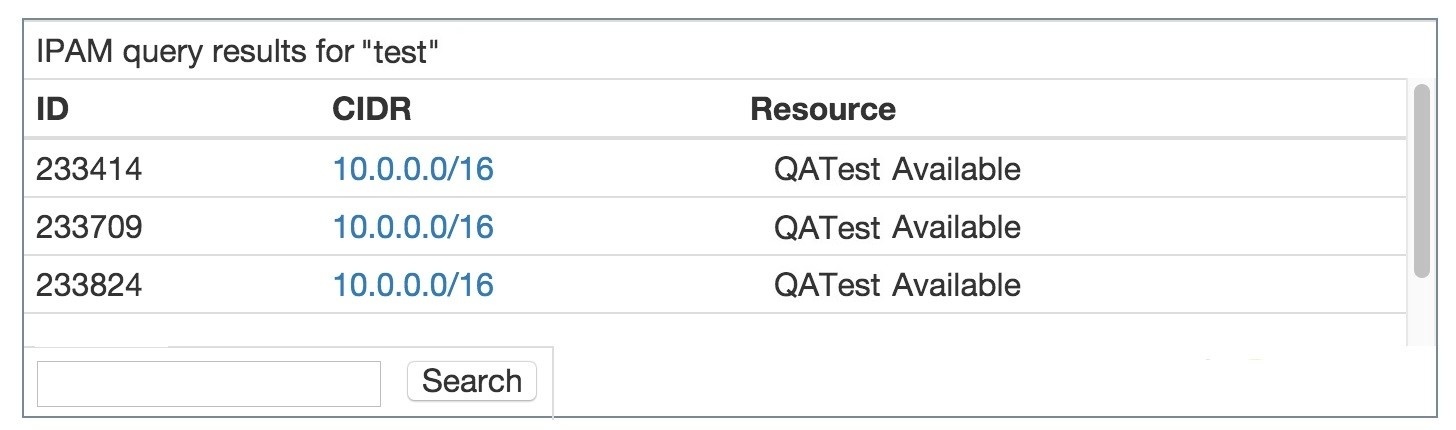Open the 10.0.0.0/16 link for ID 233824
1456x430 pixels.
(413, 285)
